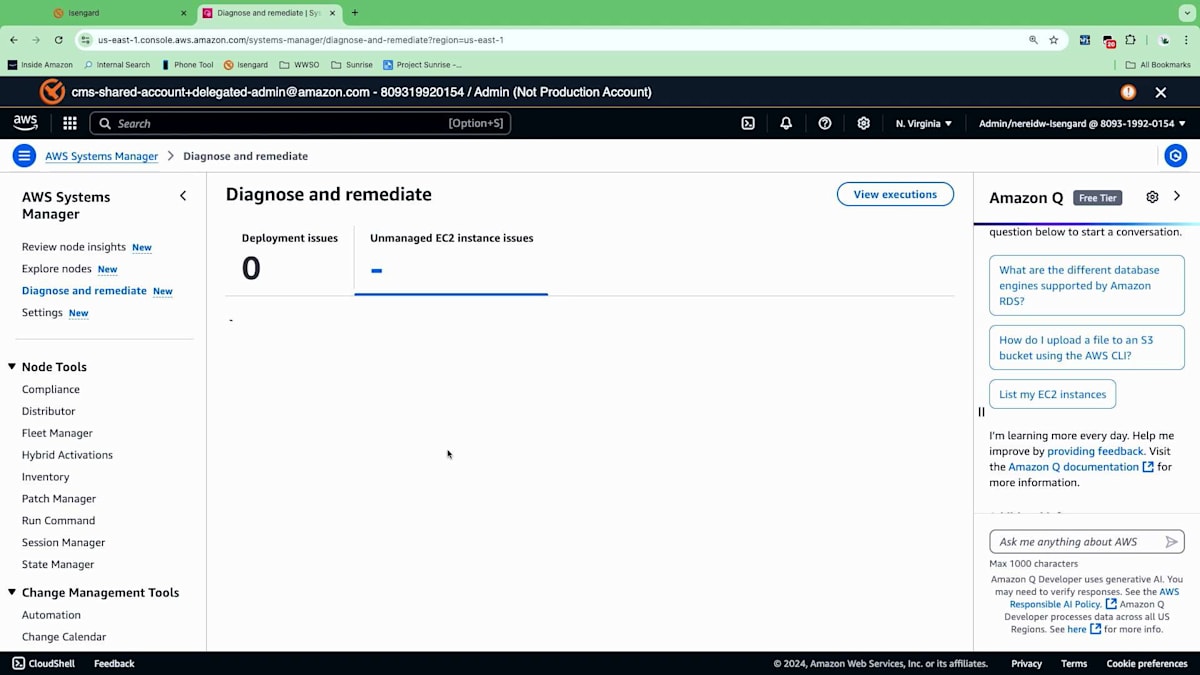
Task: Click the Amazon Q circular icon
Action: point(1176,156)
